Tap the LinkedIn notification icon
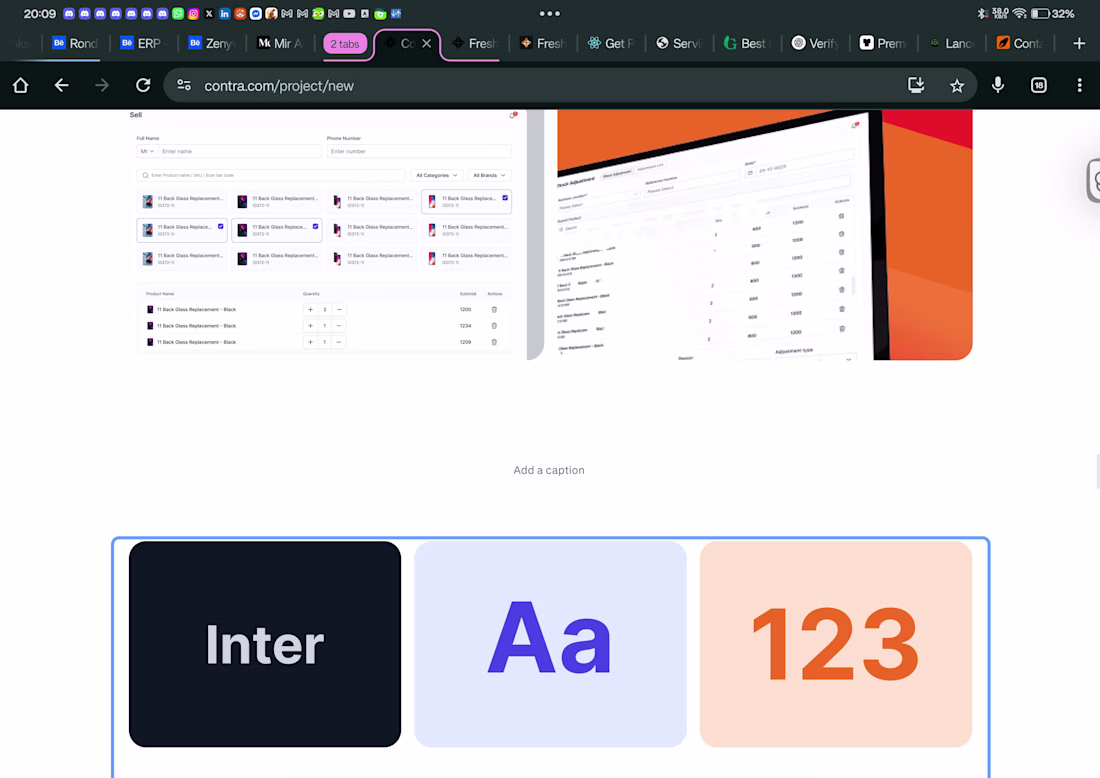Image resolution: width=1100 pixels, height=778 pixels. coord(224,13)
